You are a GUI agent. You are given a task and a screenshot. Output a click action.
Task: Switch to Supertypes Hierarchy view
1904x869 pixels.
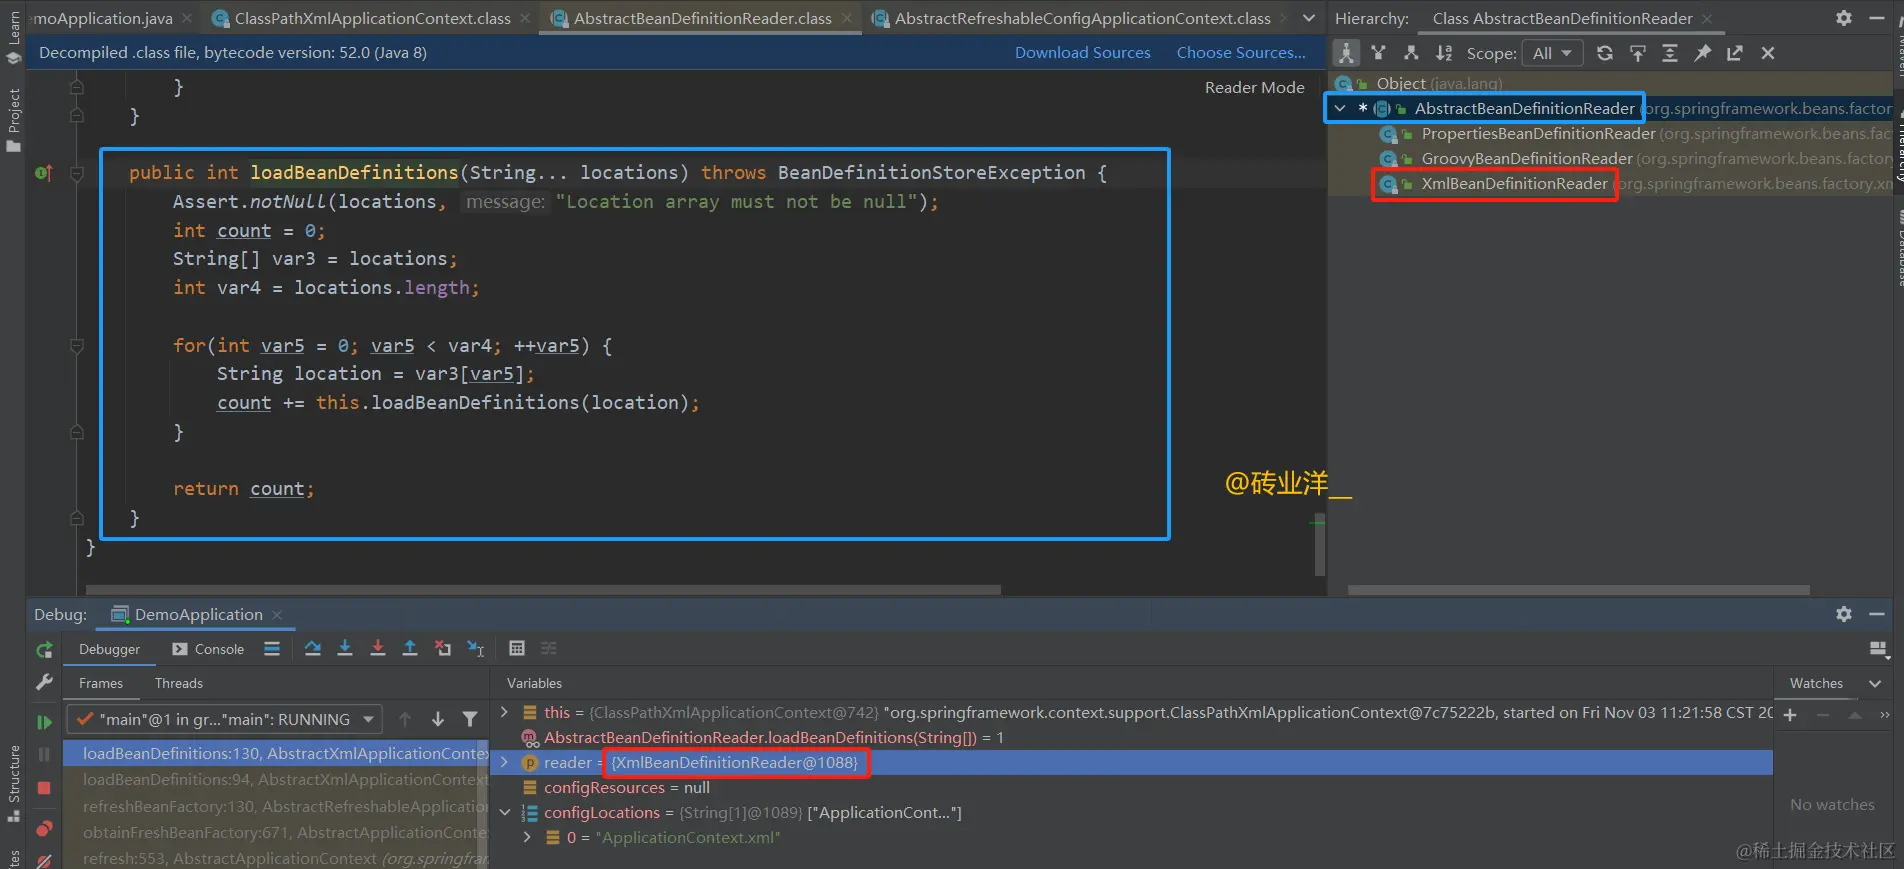click(x=1378, y=53)
